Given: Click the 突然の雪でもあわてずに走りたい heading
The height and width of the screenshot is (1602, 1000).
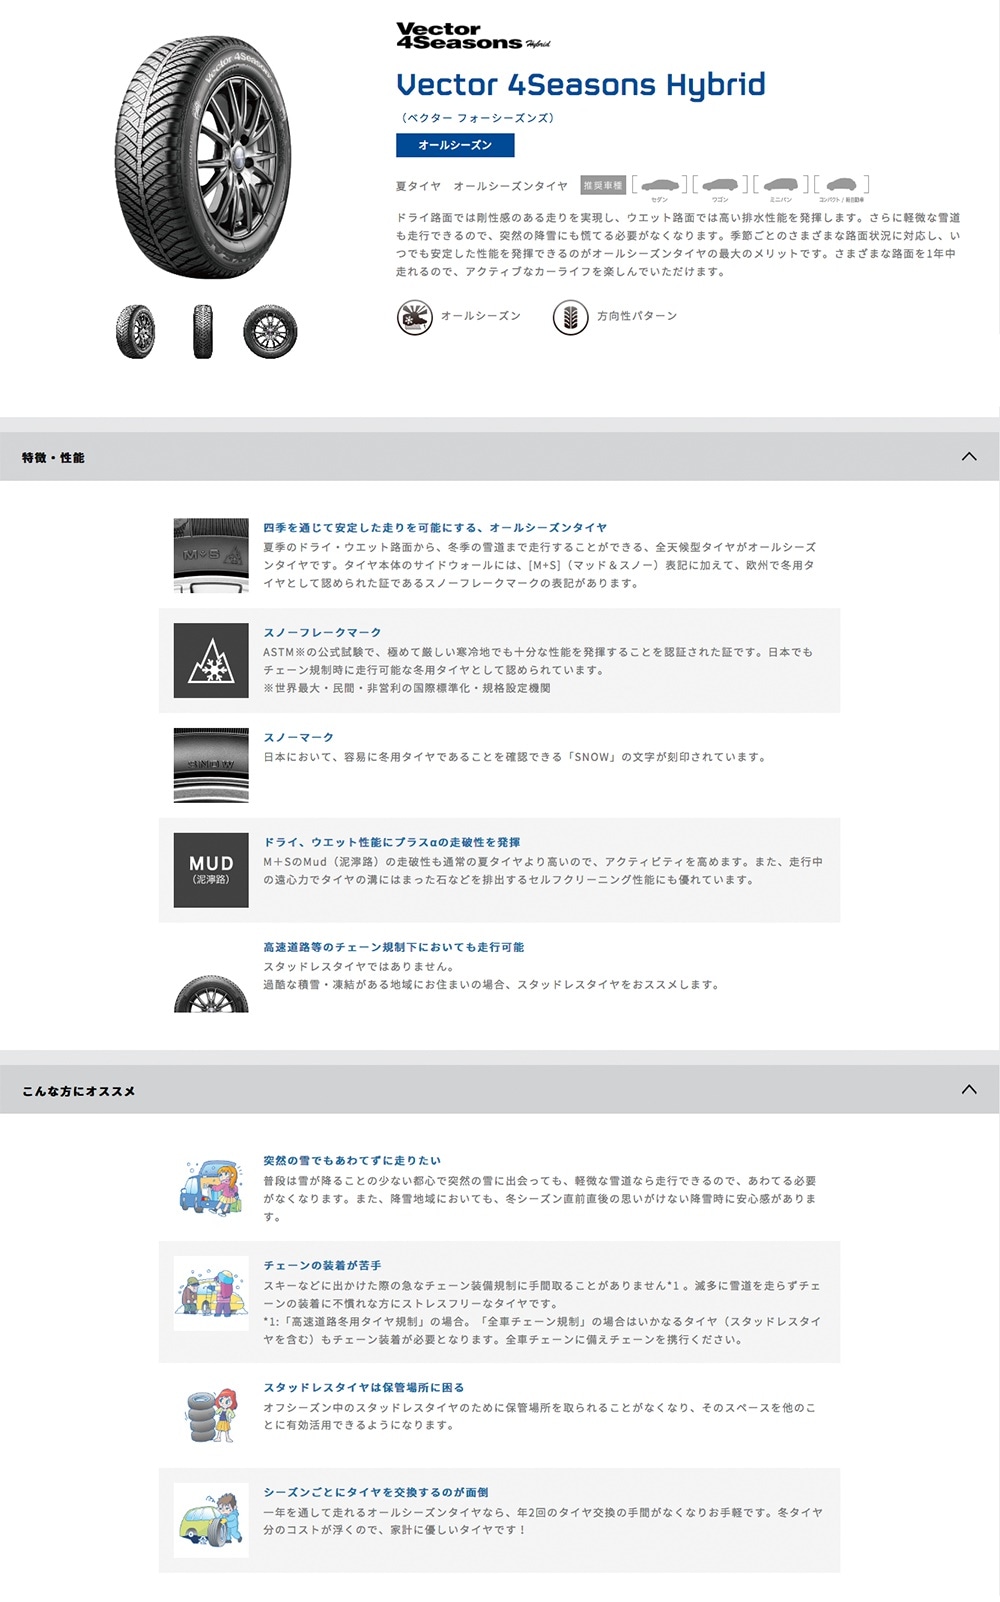Looking at the screenshot, I should [x=352, y=1160].
